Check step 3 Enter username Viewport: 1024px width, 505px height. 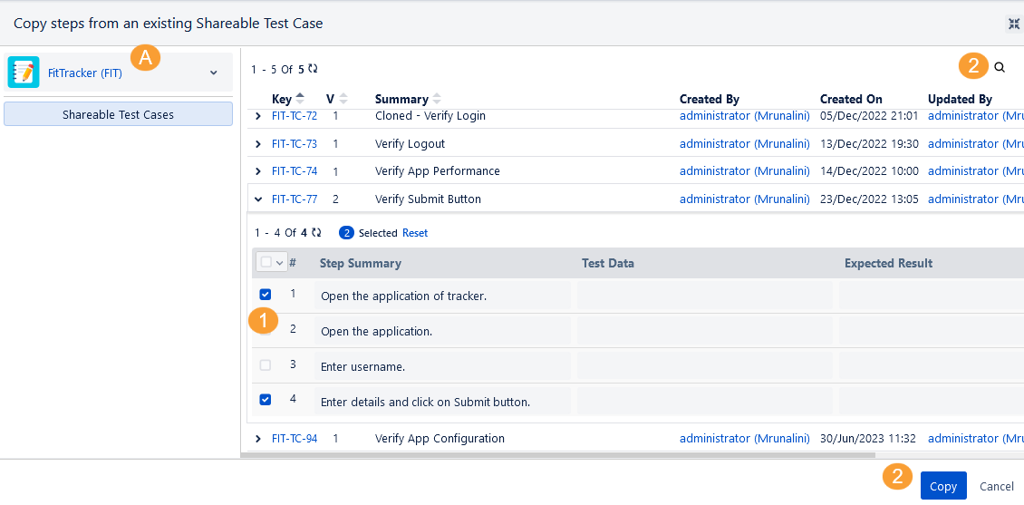click(265, 365)
